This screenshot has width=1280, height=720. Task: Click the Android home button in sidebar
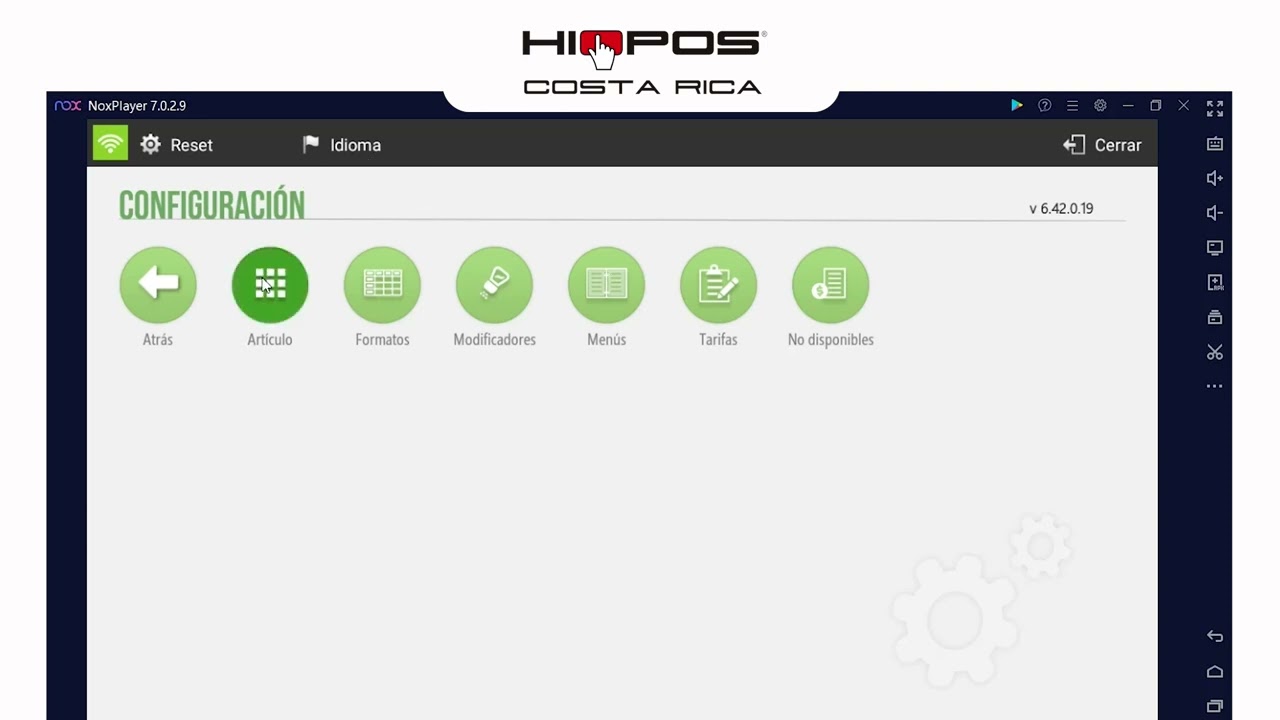[x=1215, y=671]
